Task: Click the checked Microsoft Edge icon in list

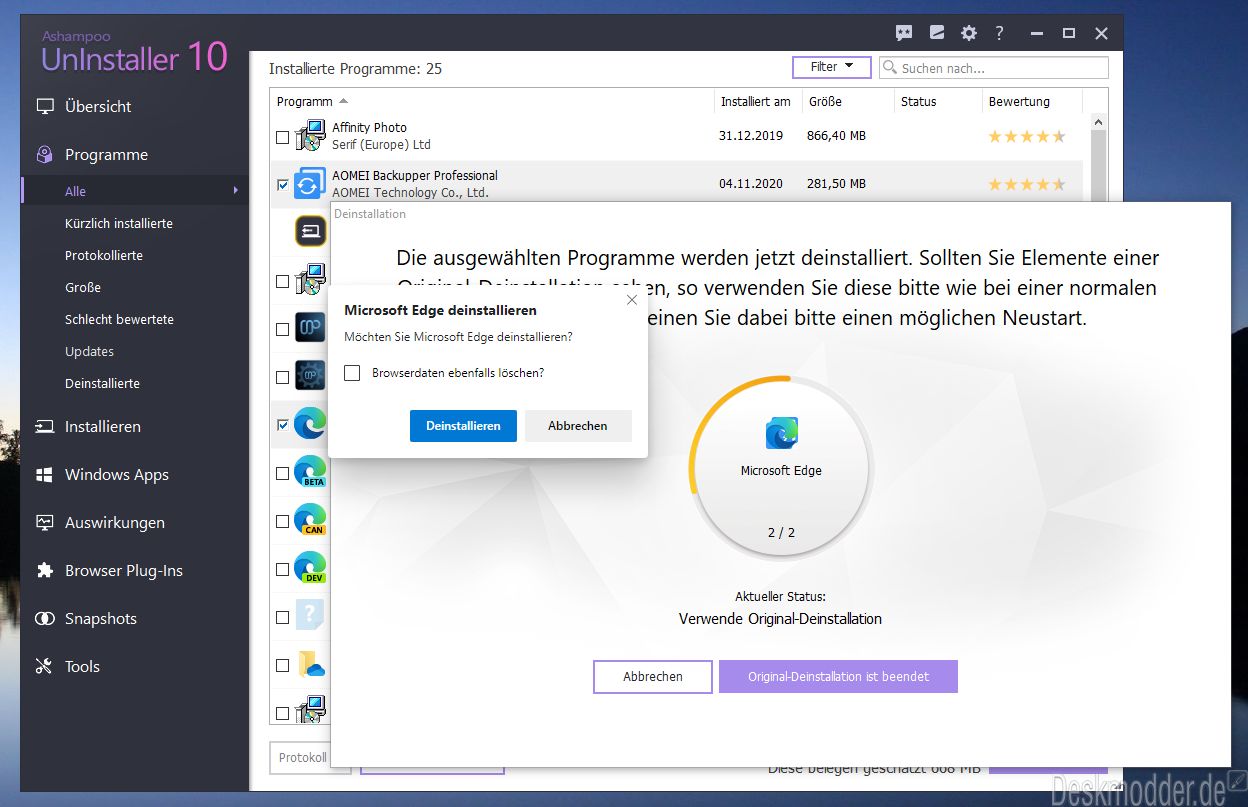Action: 311,424
